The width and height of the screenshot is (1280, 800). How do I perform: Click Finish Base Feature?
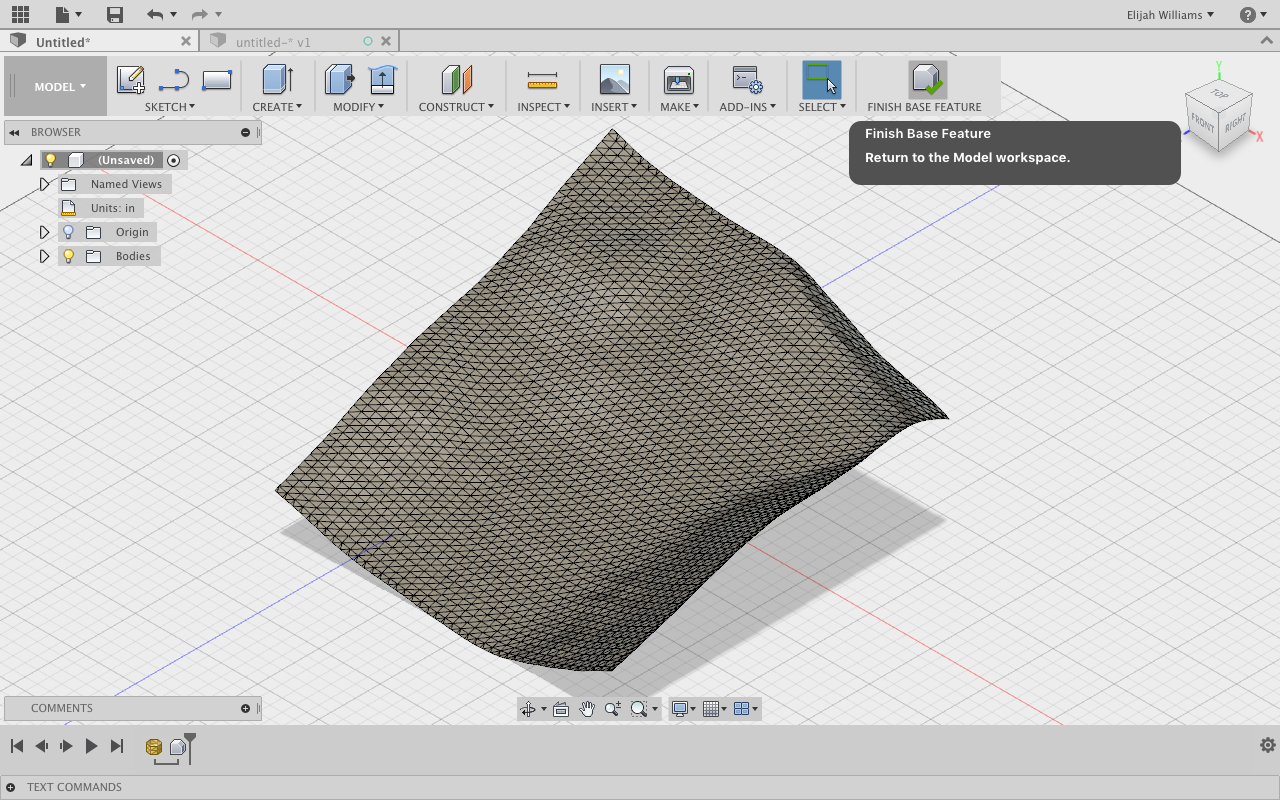point(925,88)
